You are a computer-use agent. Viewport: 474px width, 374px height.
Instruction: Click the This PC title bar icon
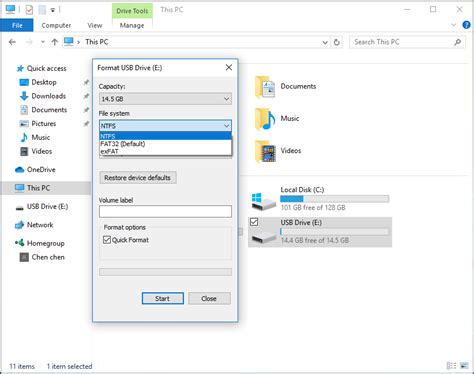pos(10,9)
